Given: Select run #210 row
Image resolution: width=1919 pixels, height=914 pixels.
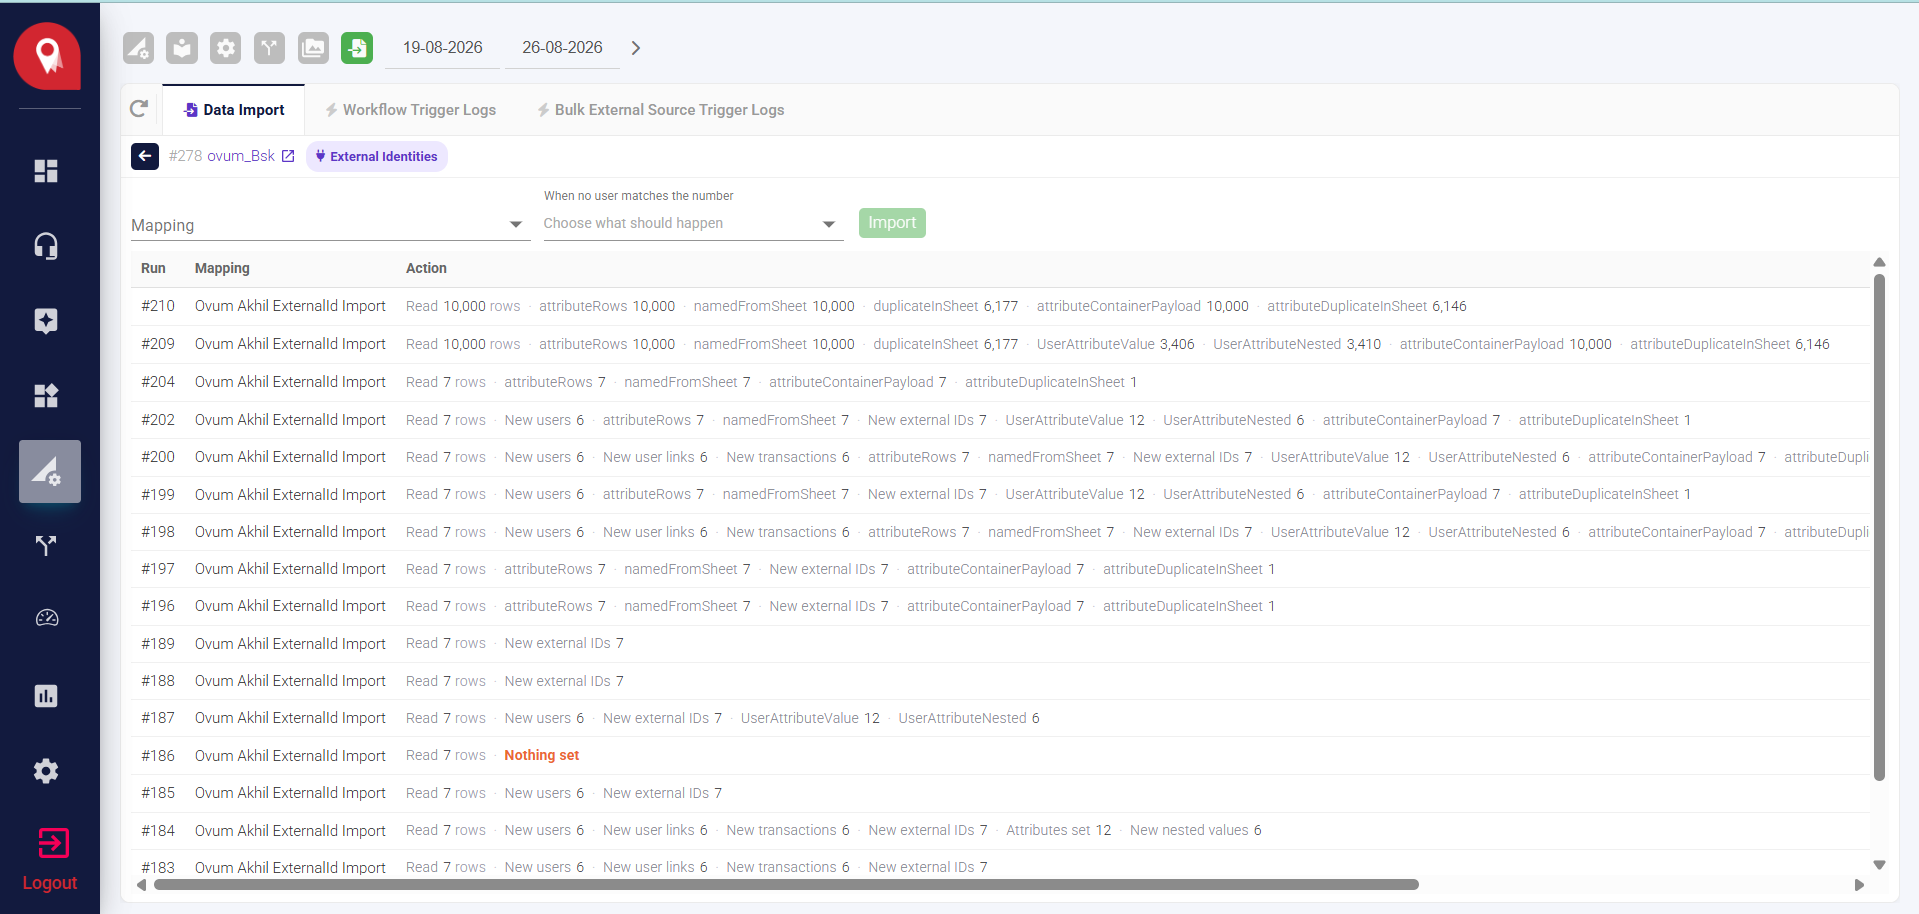Looking at the screenshot, I should tap(1000, 306).
